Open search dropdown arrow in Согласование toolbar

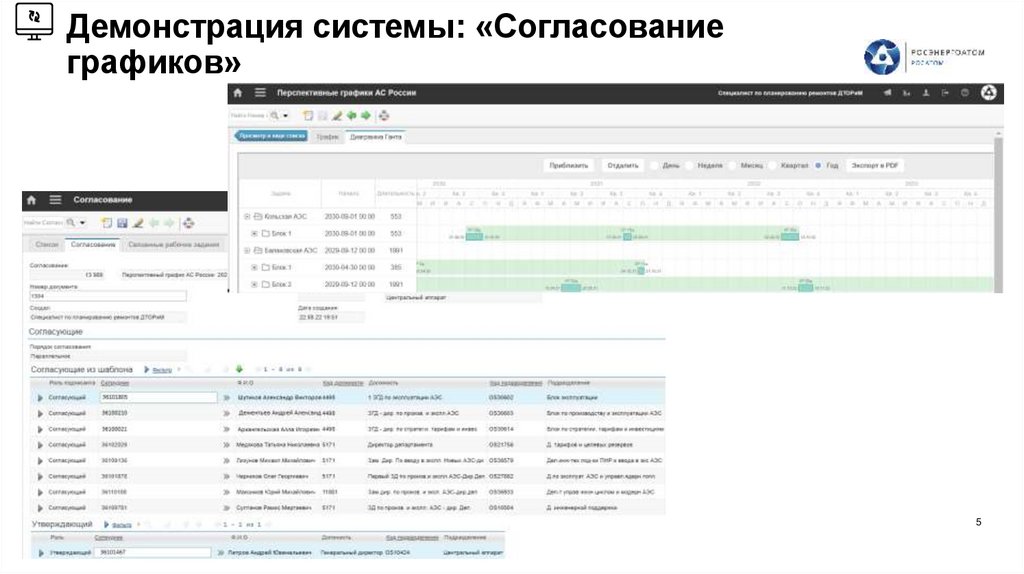[x=82, y=223]
